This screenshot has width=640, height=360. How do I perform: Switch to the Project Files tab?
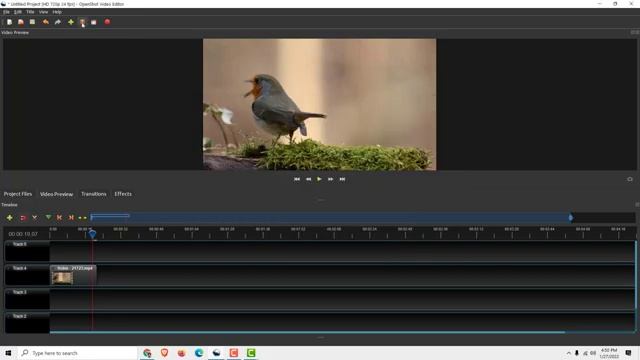pos(18,194)
